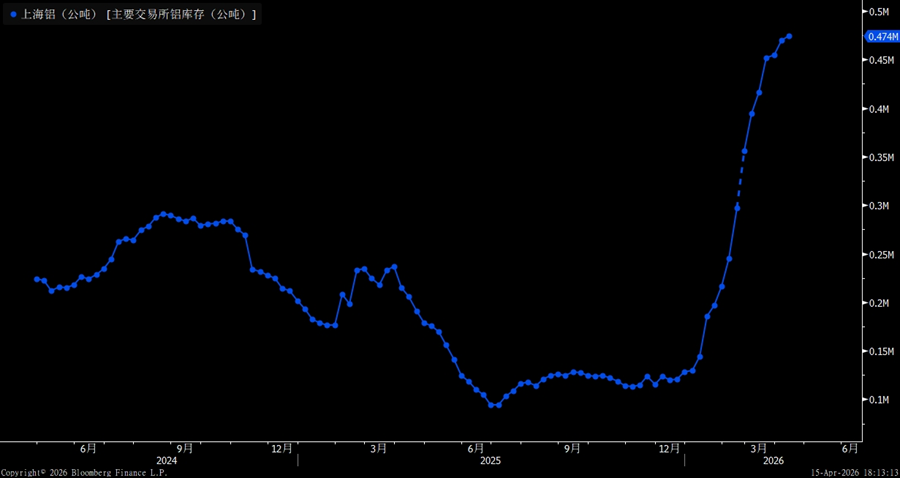Screen dimensions: 900x478
Task: Click the 9月 label above 2024
Action: click(185, 448)
